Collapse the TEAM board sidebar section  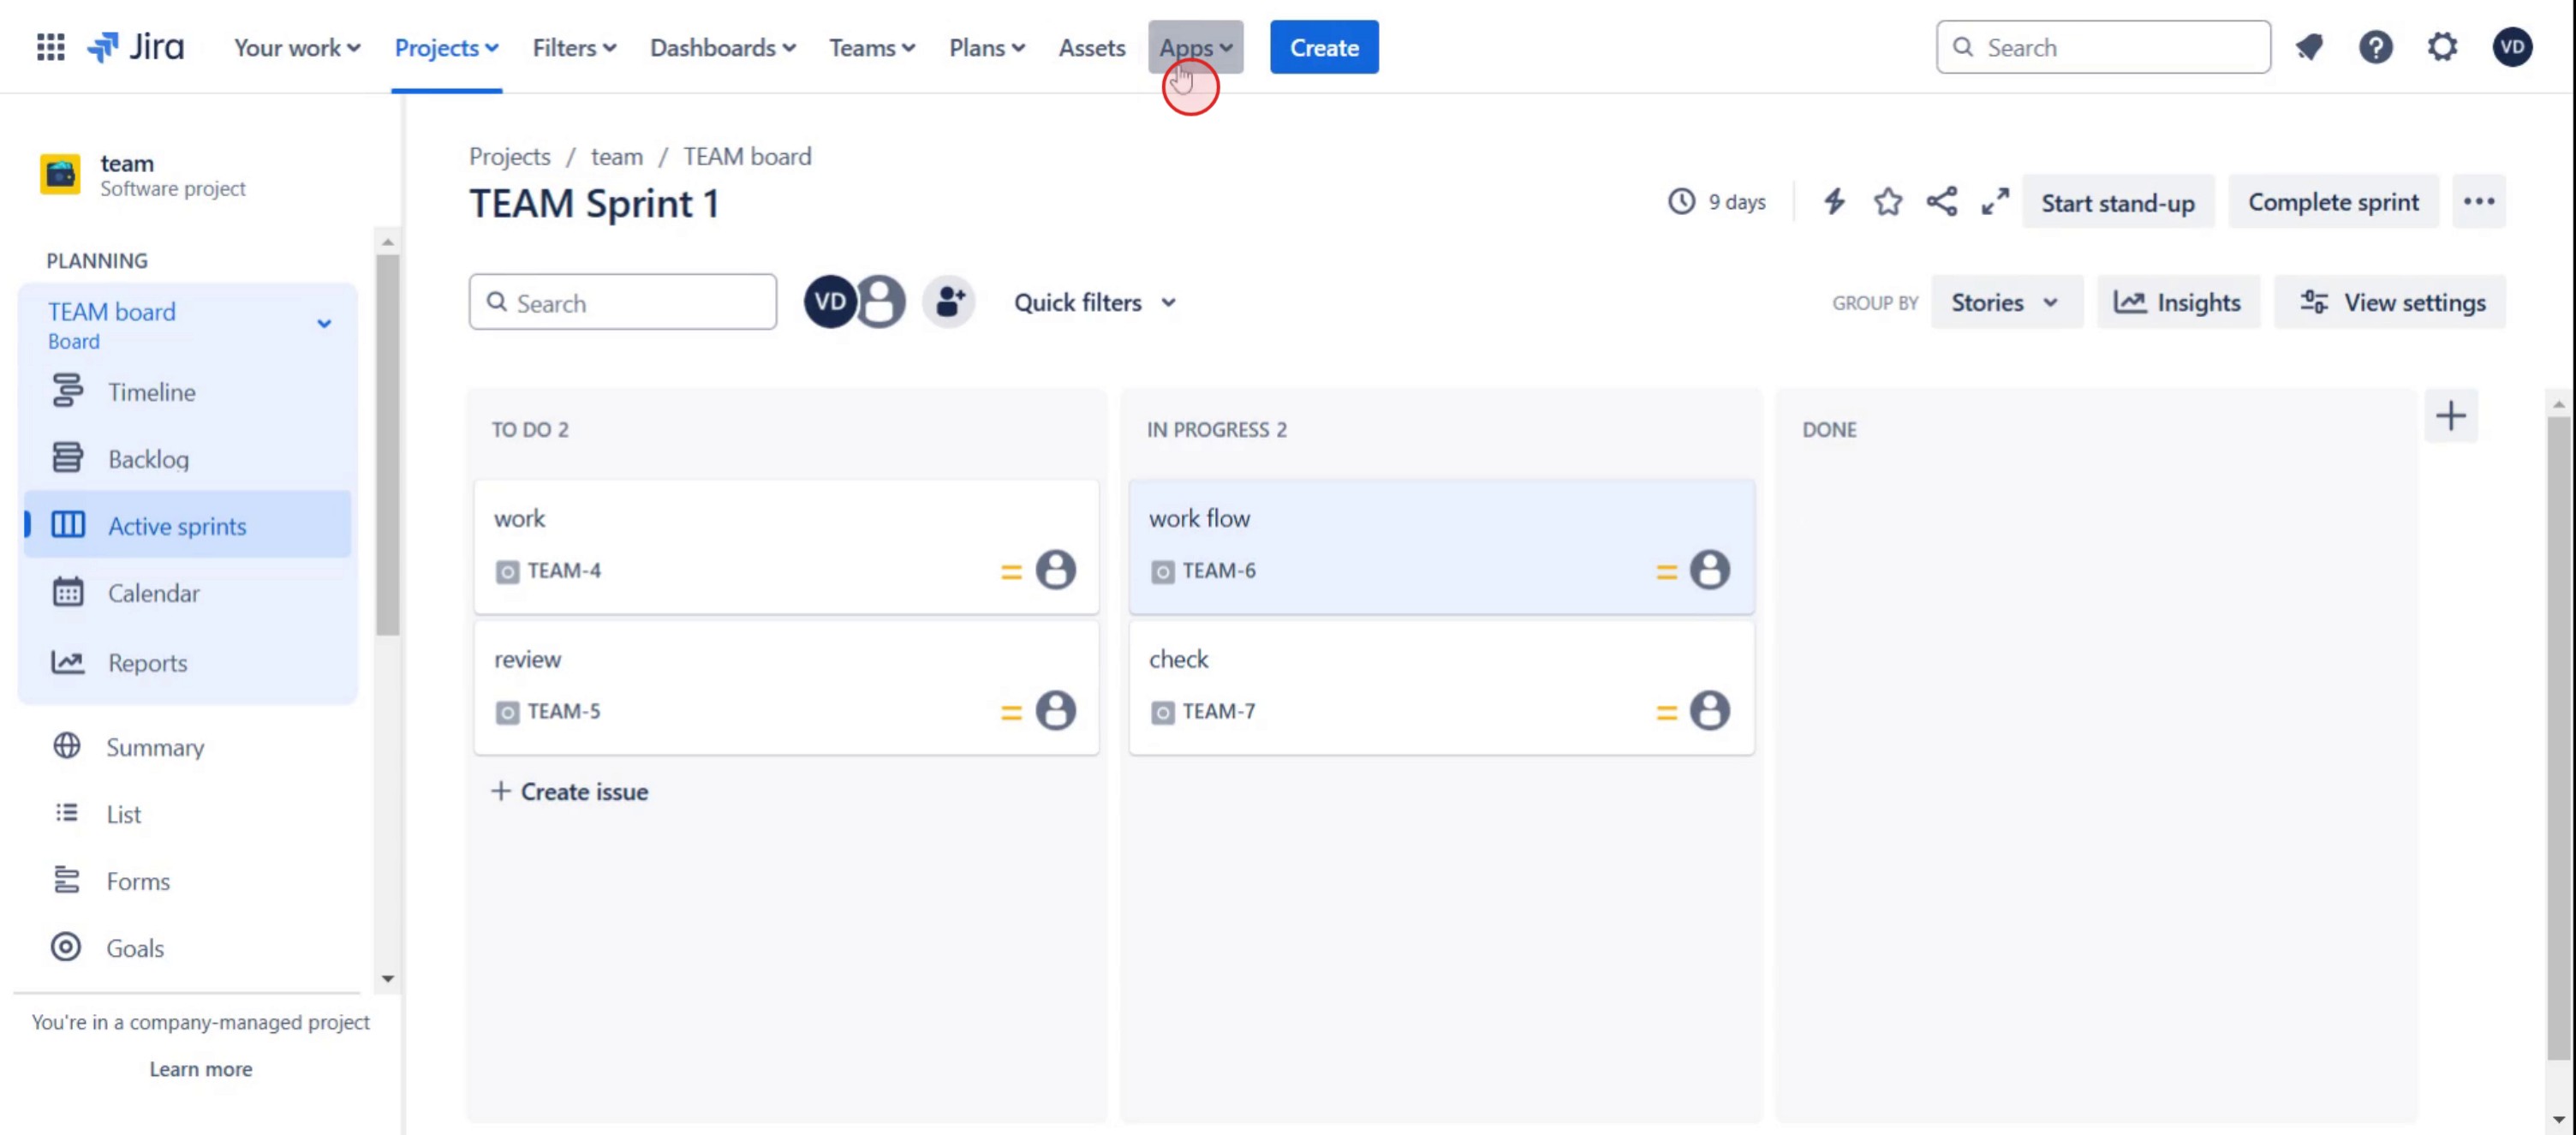(x=324, y=324)
